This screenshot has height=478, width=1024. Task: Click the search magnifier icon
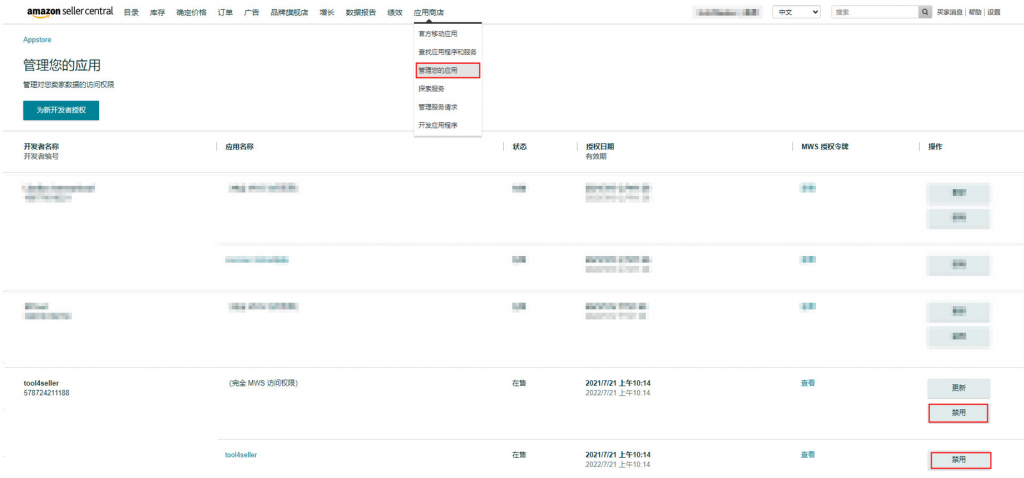tap(924, 12)
